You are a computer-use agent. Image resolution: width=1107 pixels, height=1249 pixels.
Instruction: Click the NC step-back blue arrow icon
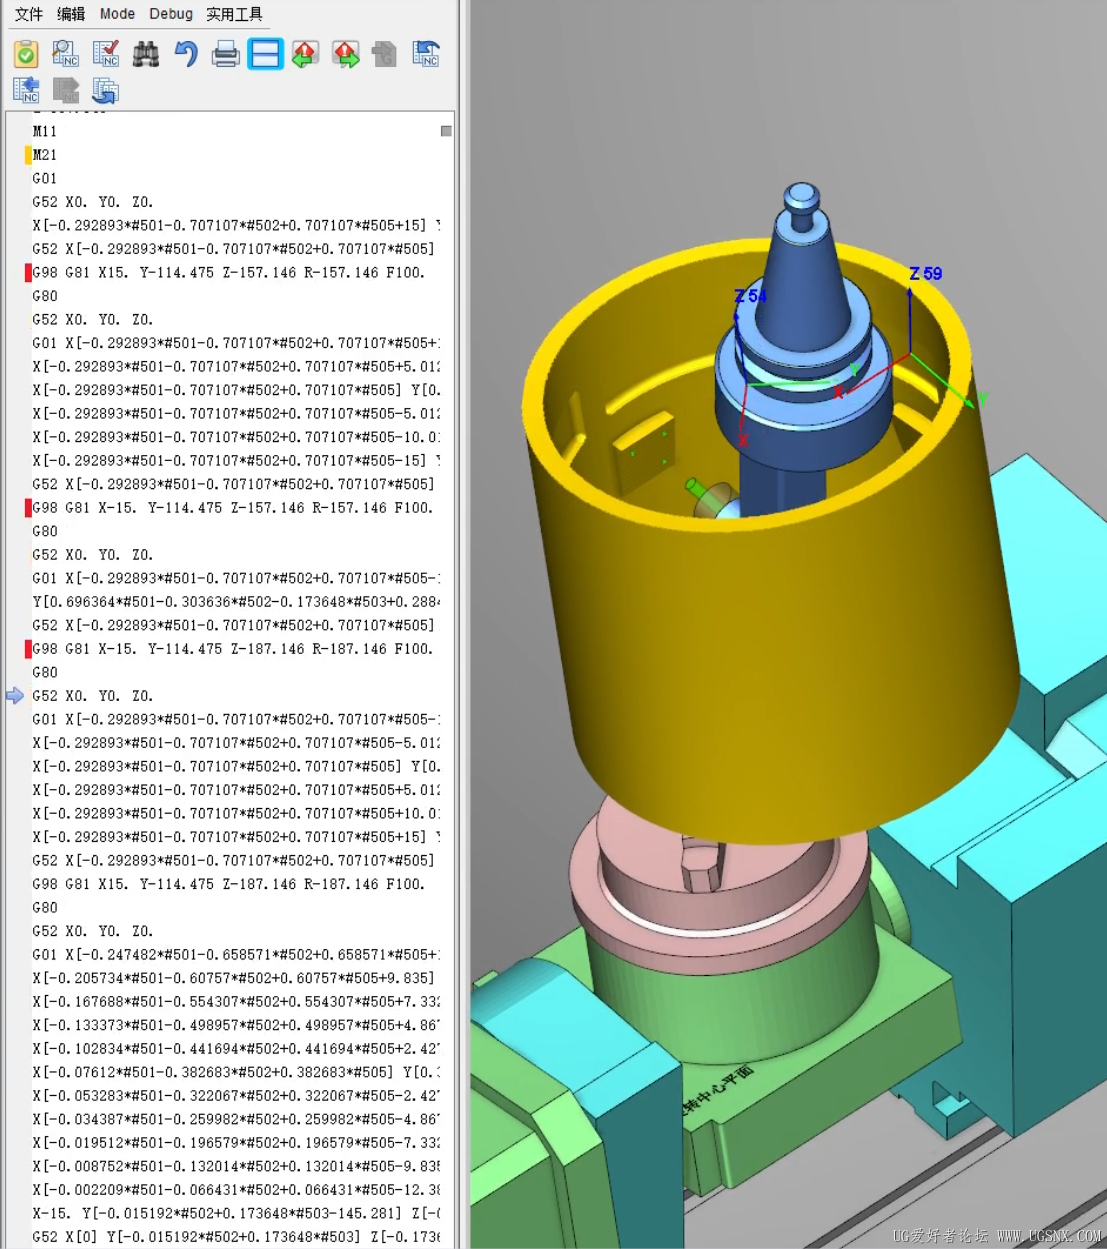click(26, 90)
